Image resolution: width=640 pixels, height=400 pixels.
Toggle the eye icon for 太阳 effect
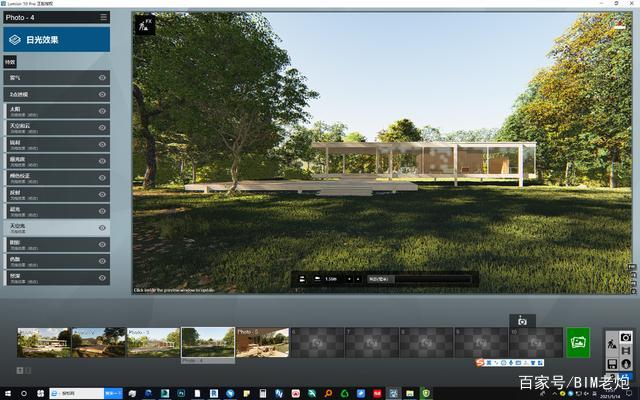tap(102, 111)
